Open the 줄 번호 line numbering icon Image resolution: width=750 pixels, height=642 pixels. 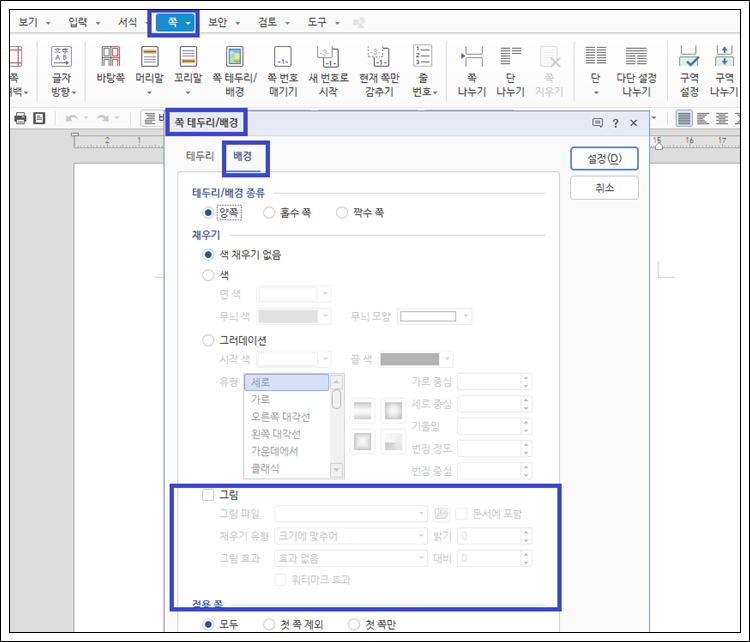pos(424,71)
